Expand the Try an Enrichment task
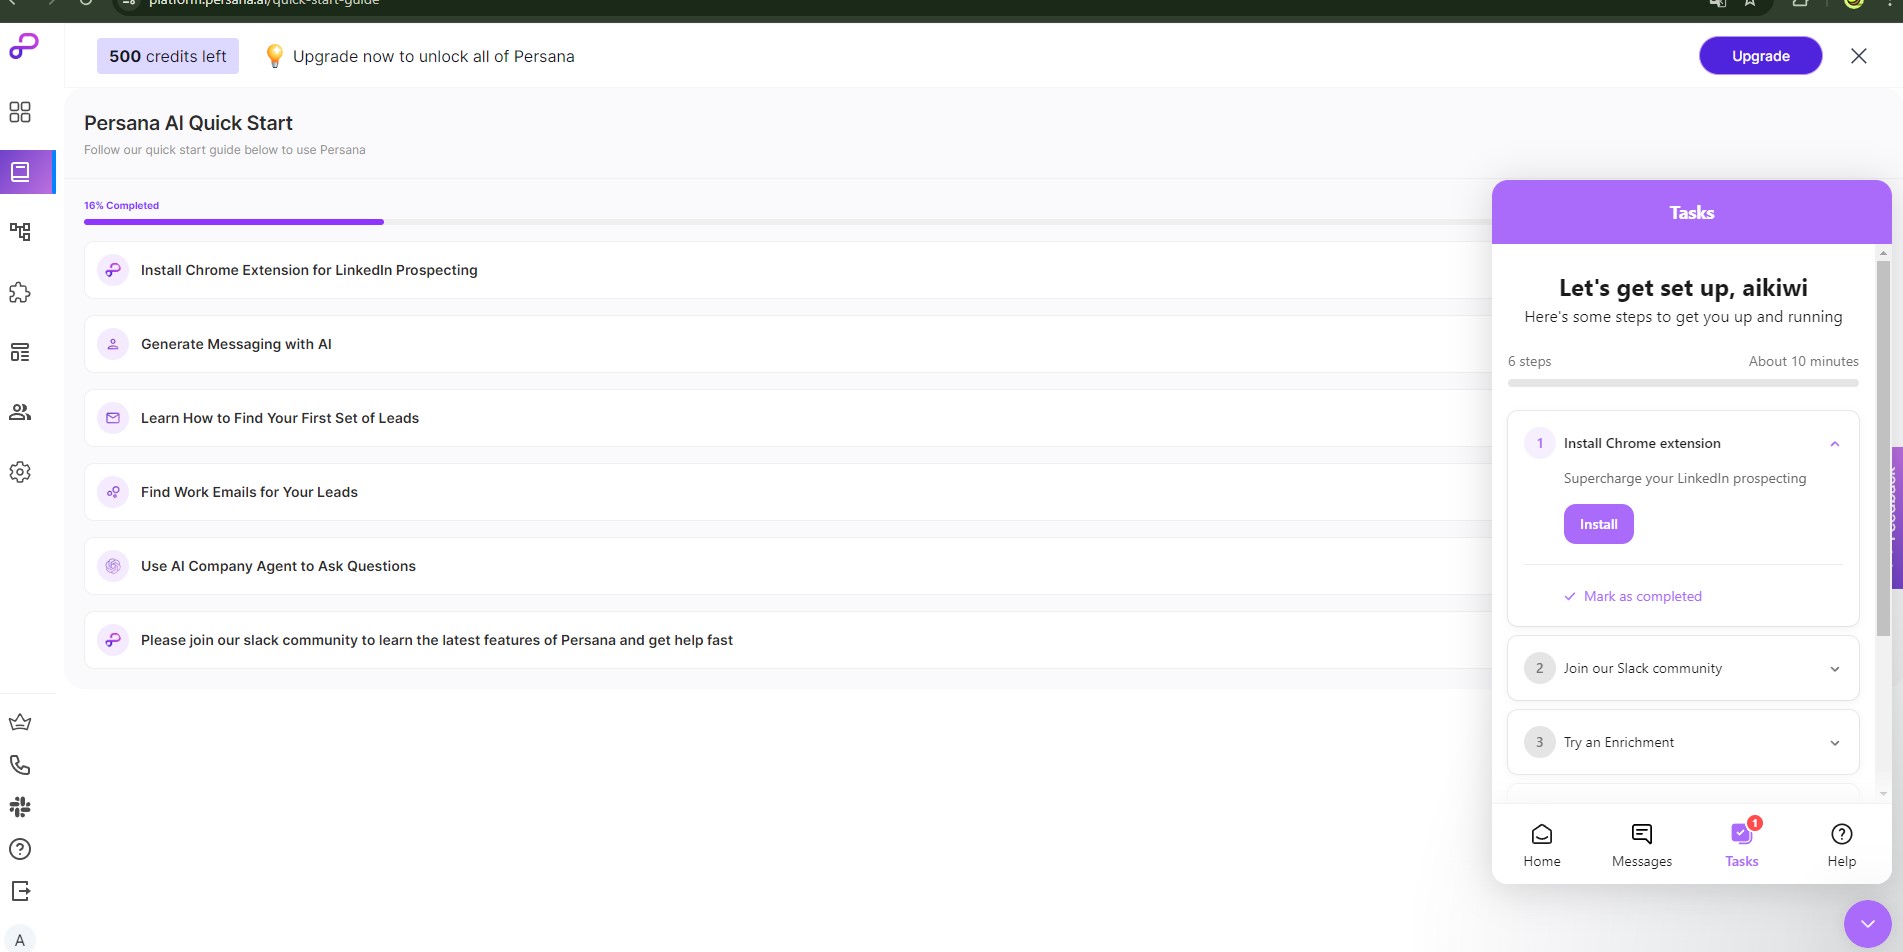Image resolution: width=1903 pixels, height=952 pixels. tap(1683, 742)
